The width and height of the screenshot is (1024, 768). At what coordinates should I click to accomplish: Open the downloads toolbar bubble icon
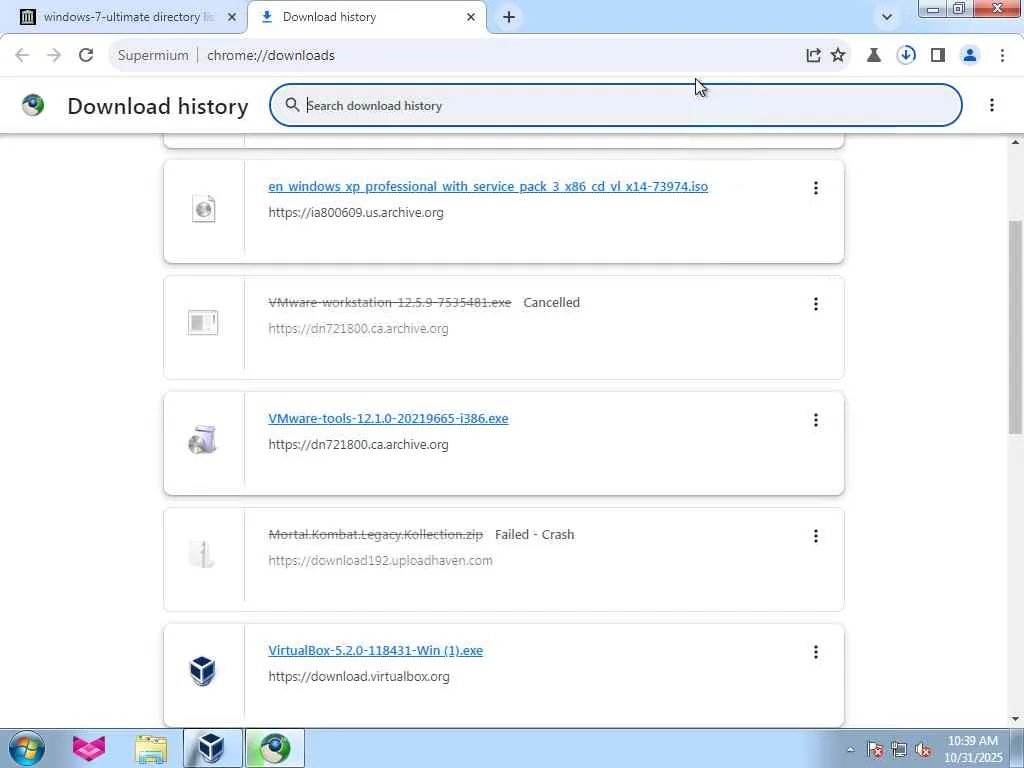[906, 56]
